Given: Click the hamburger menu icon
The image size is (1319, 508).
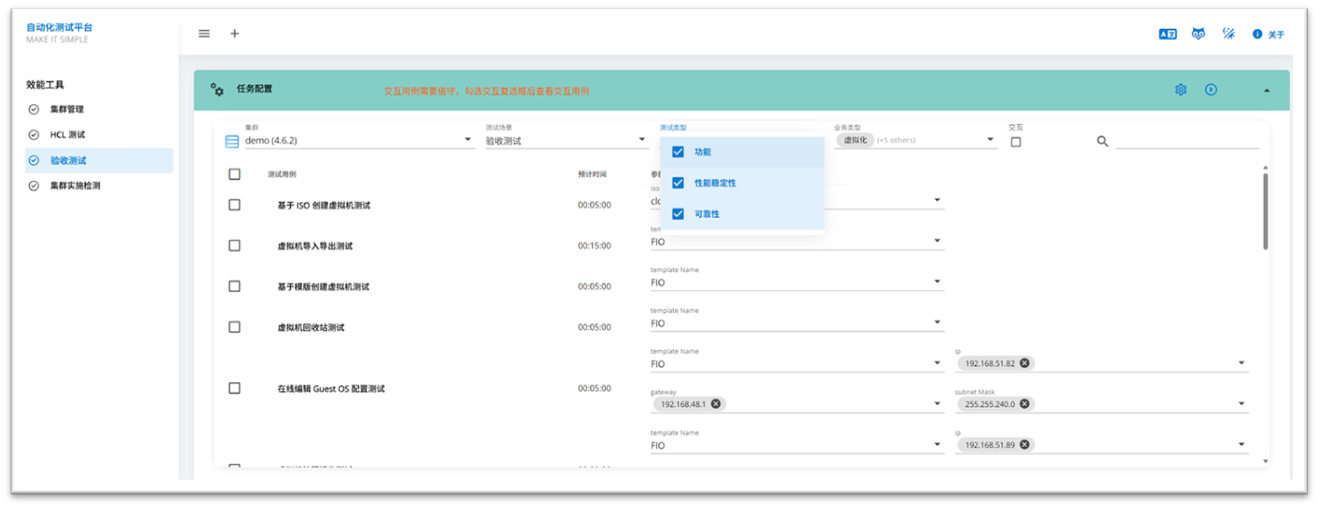Looking at the screenshot, I should (204, 33).
